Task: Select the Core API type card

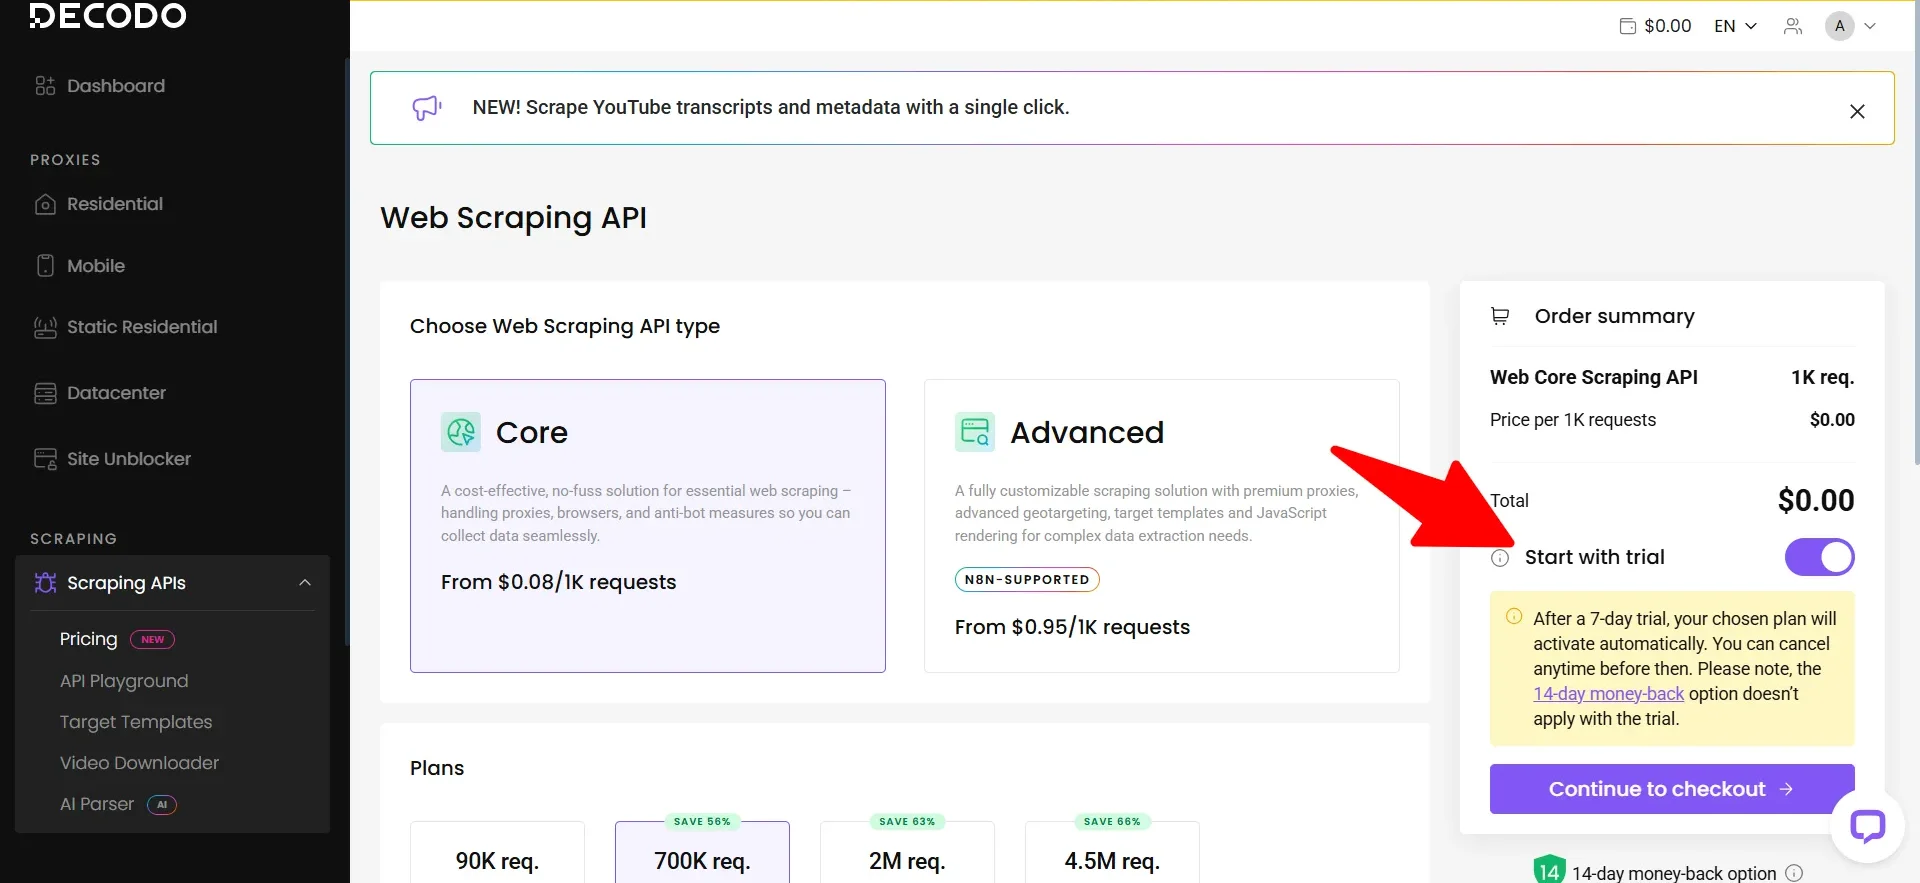Action: tap(648, 526)
